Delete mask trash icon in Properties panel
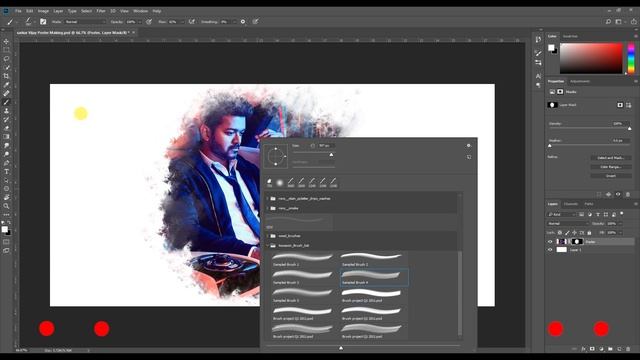The image size is (640, 360). (x=628, y=195)
